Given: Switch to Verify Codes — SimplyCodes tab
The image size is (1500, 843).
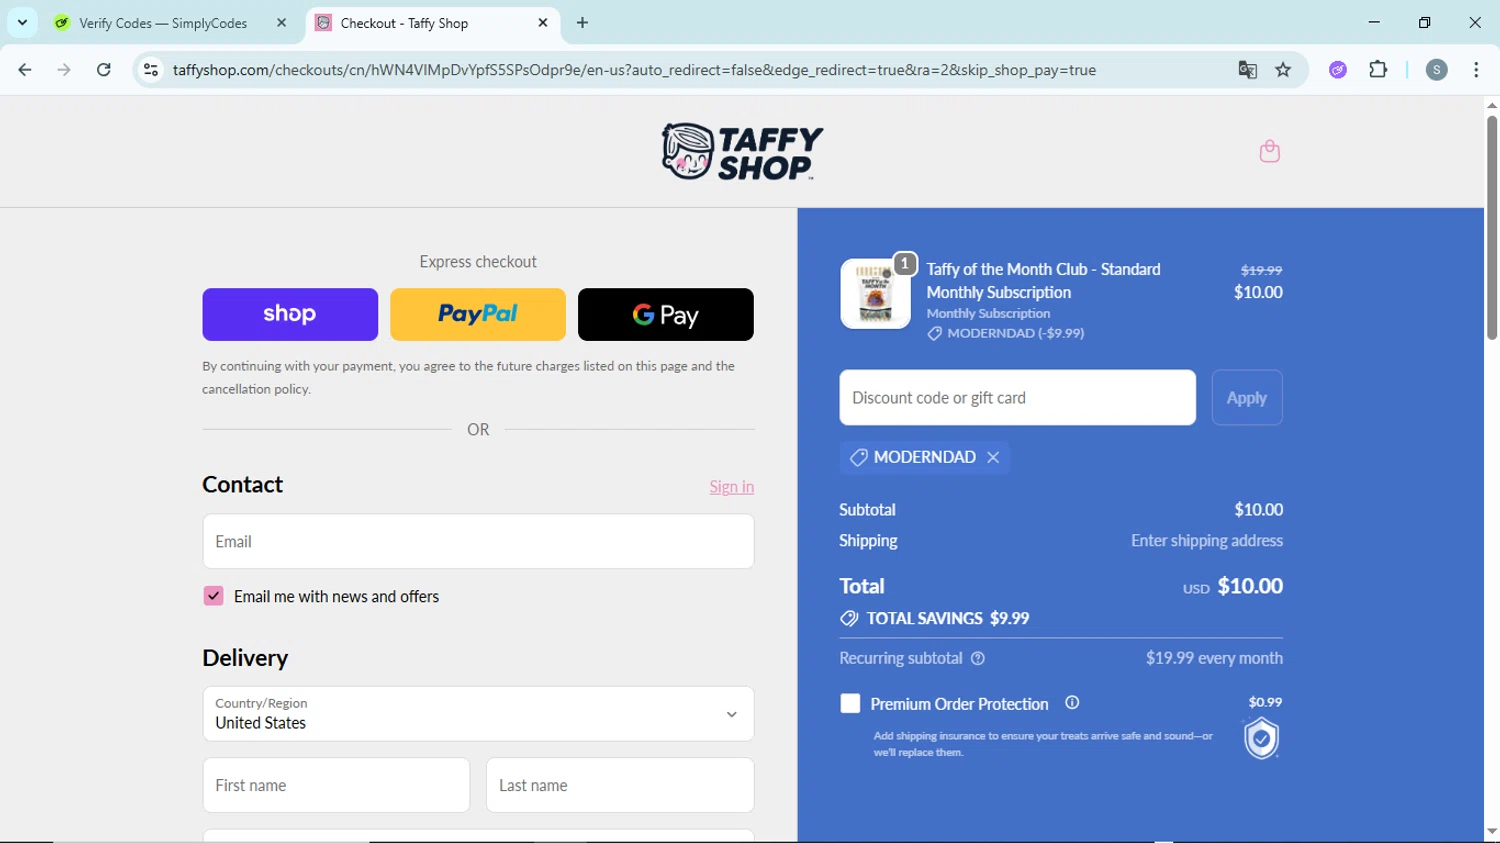Looking at the screenshot, I should pos(163,23).
